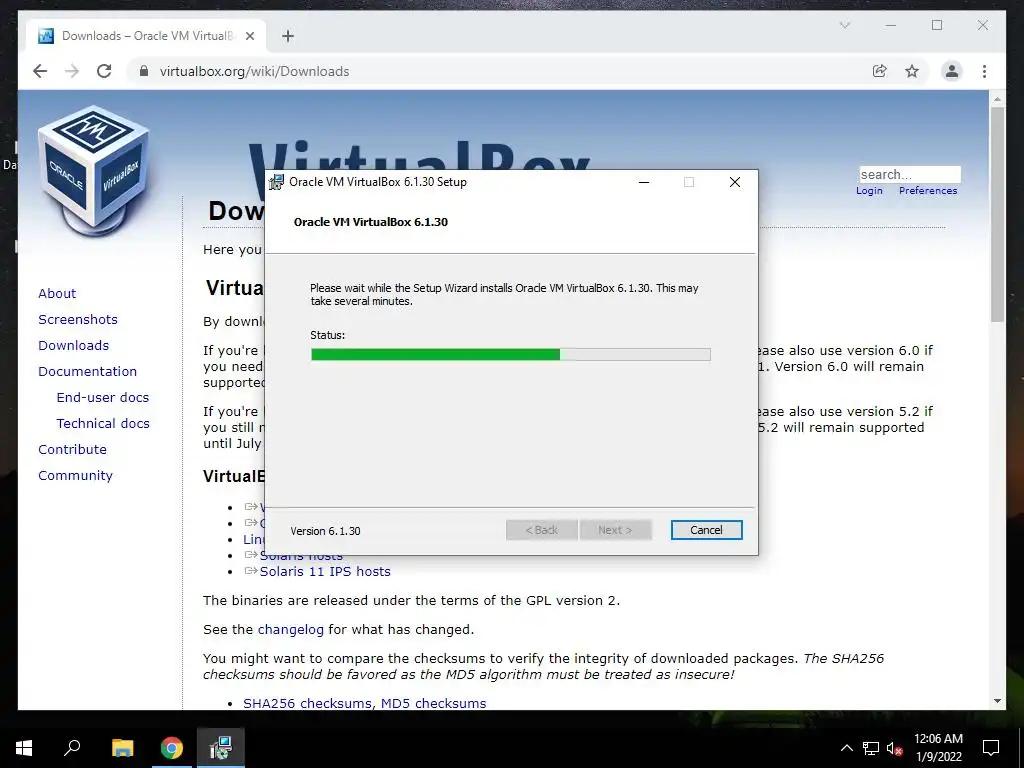The height and width of the screenshot is (768, 1024).
Task: Open the Downloads sidebar link
Action: tap(73, 345)
